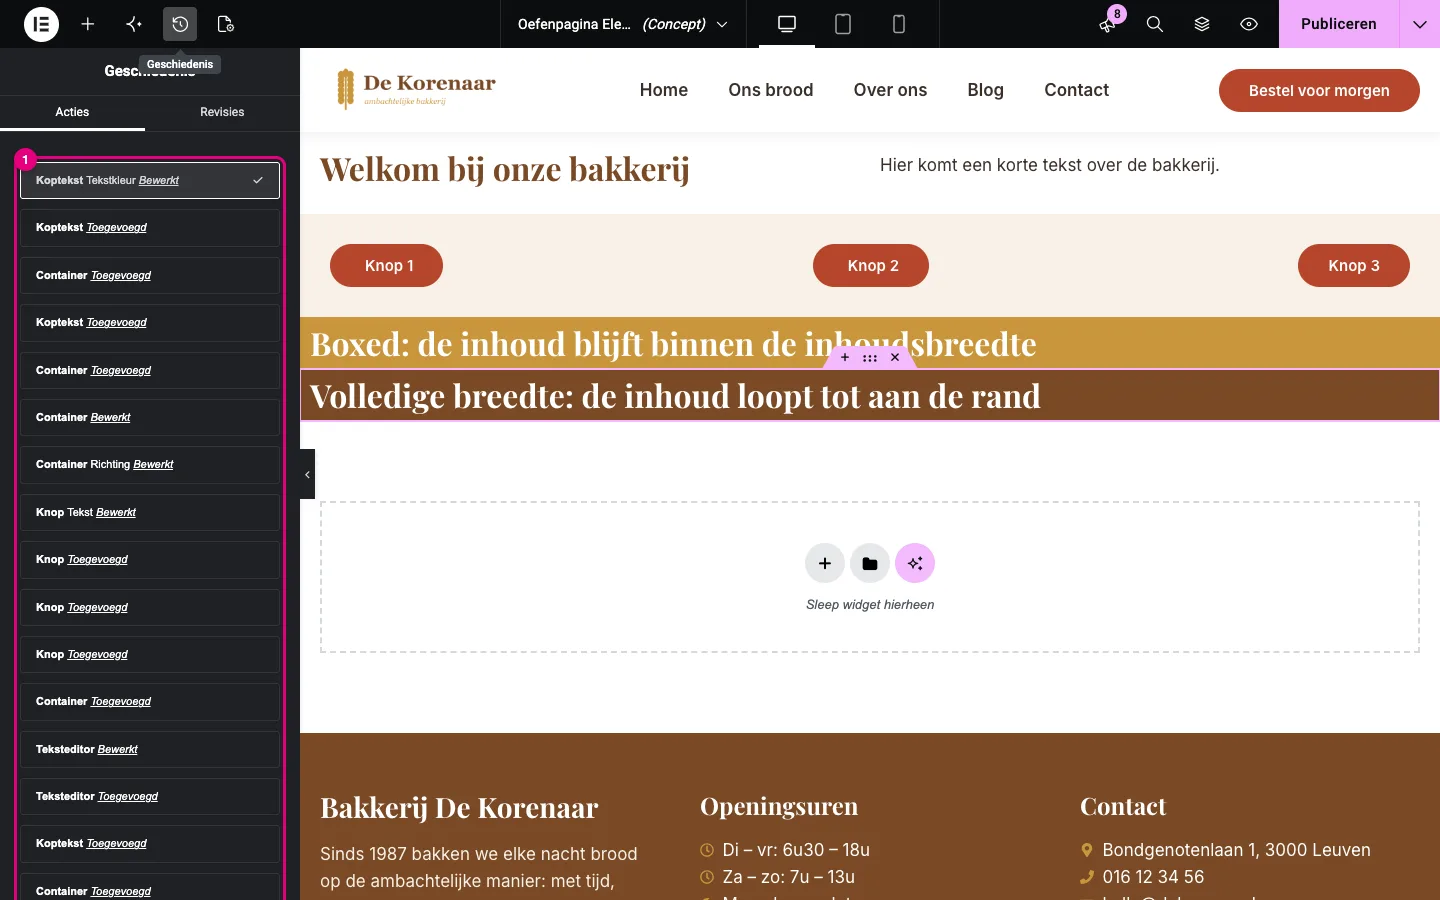Preview changes with the eye icon
This screenshot has height=900, width=1440.
tap(1249, 24)
